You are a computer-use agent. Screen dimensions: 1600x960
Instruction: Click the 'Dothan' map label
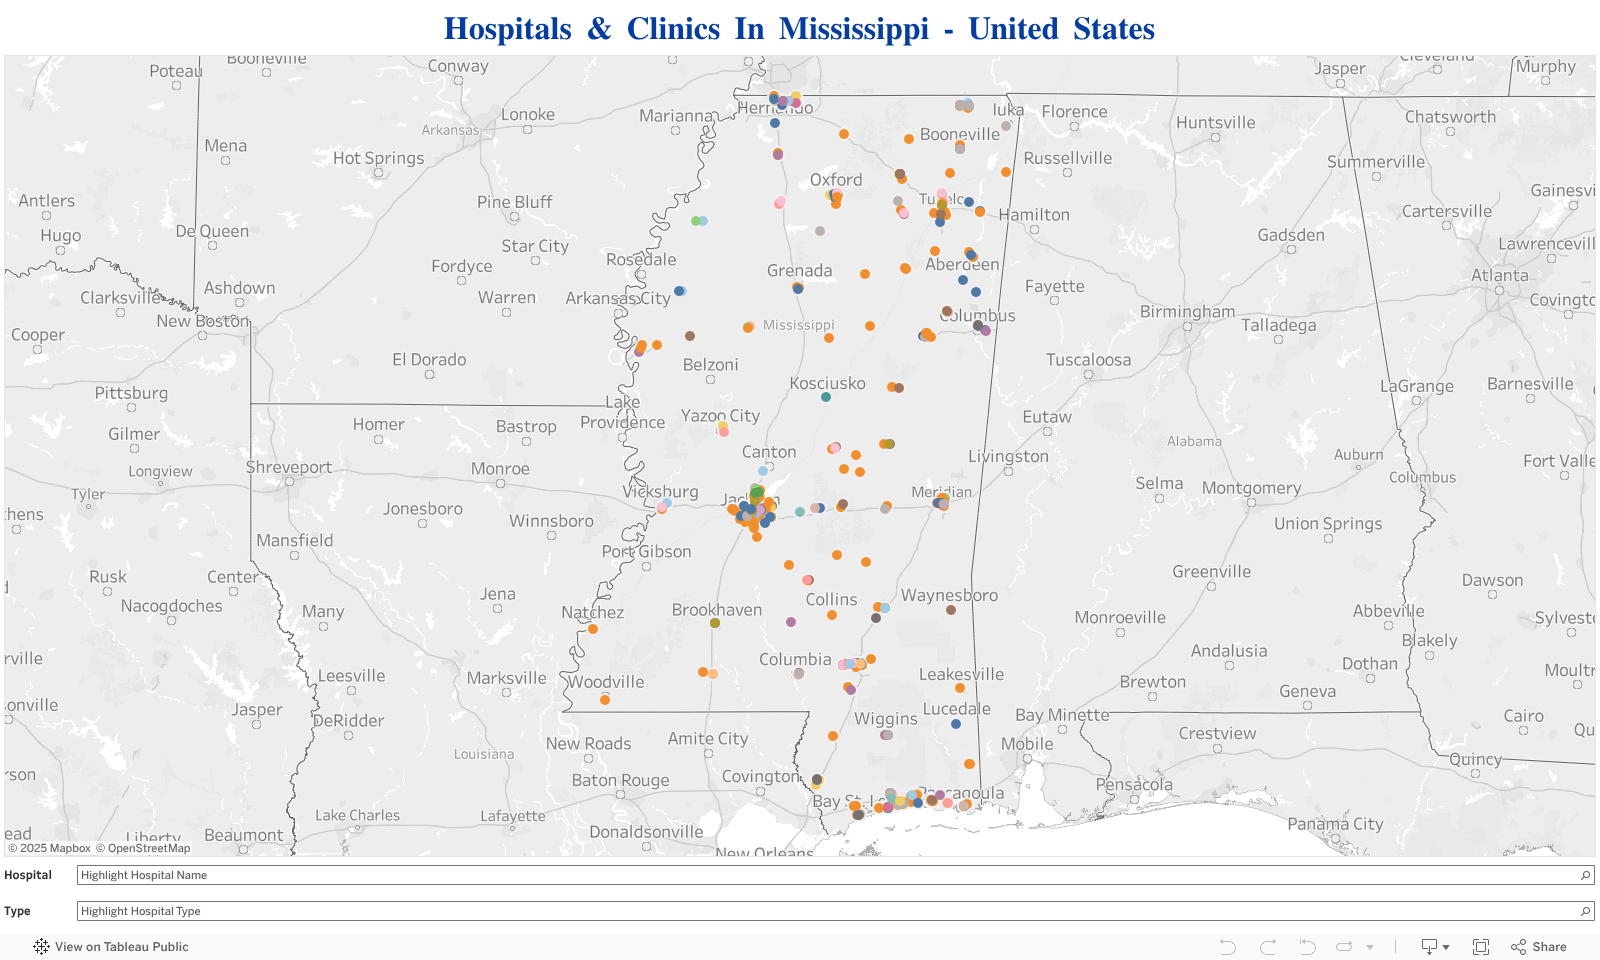click(x=1370, y=664)
